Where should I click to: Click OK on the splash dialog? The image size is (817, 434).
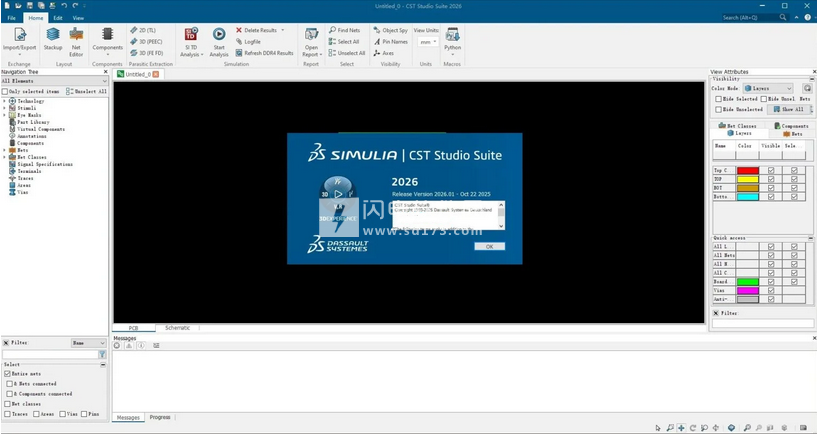(489, 245)
